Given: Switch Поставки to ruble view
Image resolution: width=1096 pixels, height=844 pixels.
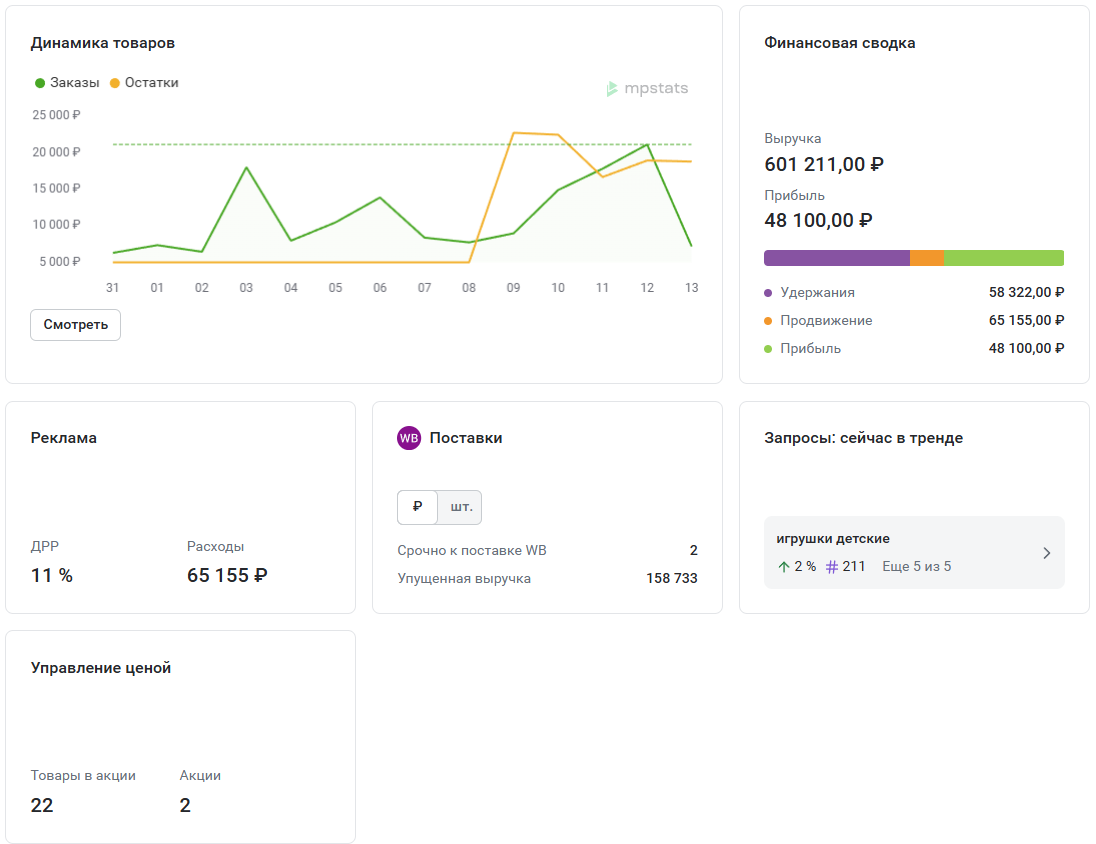Looking at the screenshot, I should (418, 507).
